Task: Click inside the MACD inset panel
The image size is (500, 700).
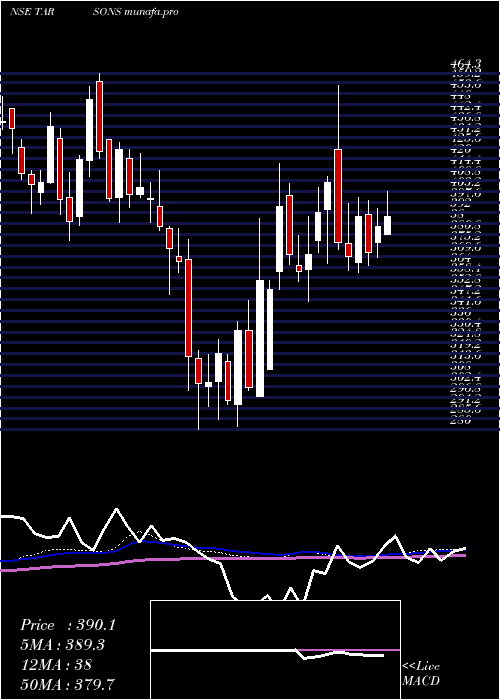Action: point(275,650)
